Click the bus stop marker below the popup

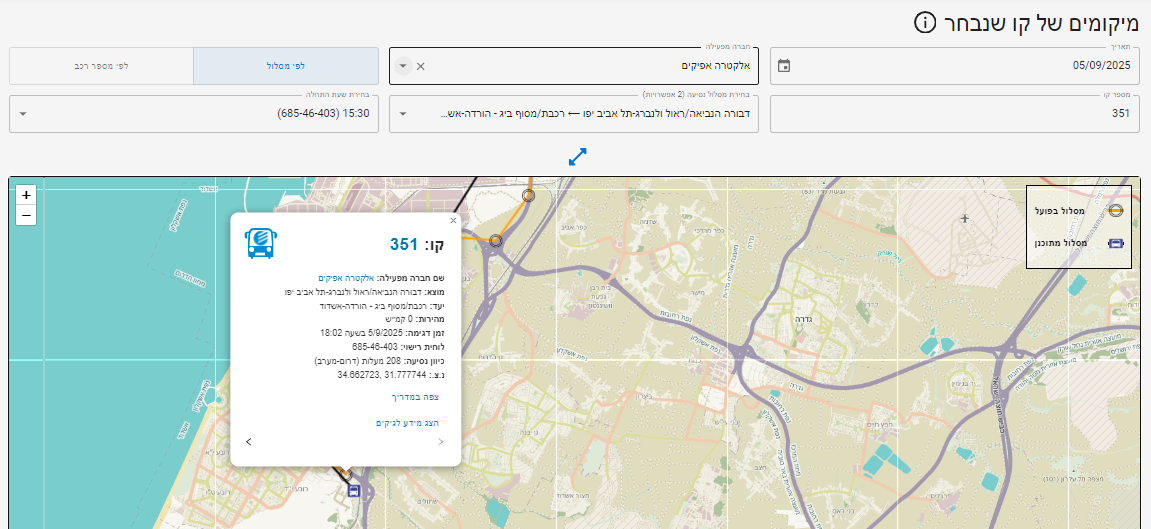click(353, 489)
